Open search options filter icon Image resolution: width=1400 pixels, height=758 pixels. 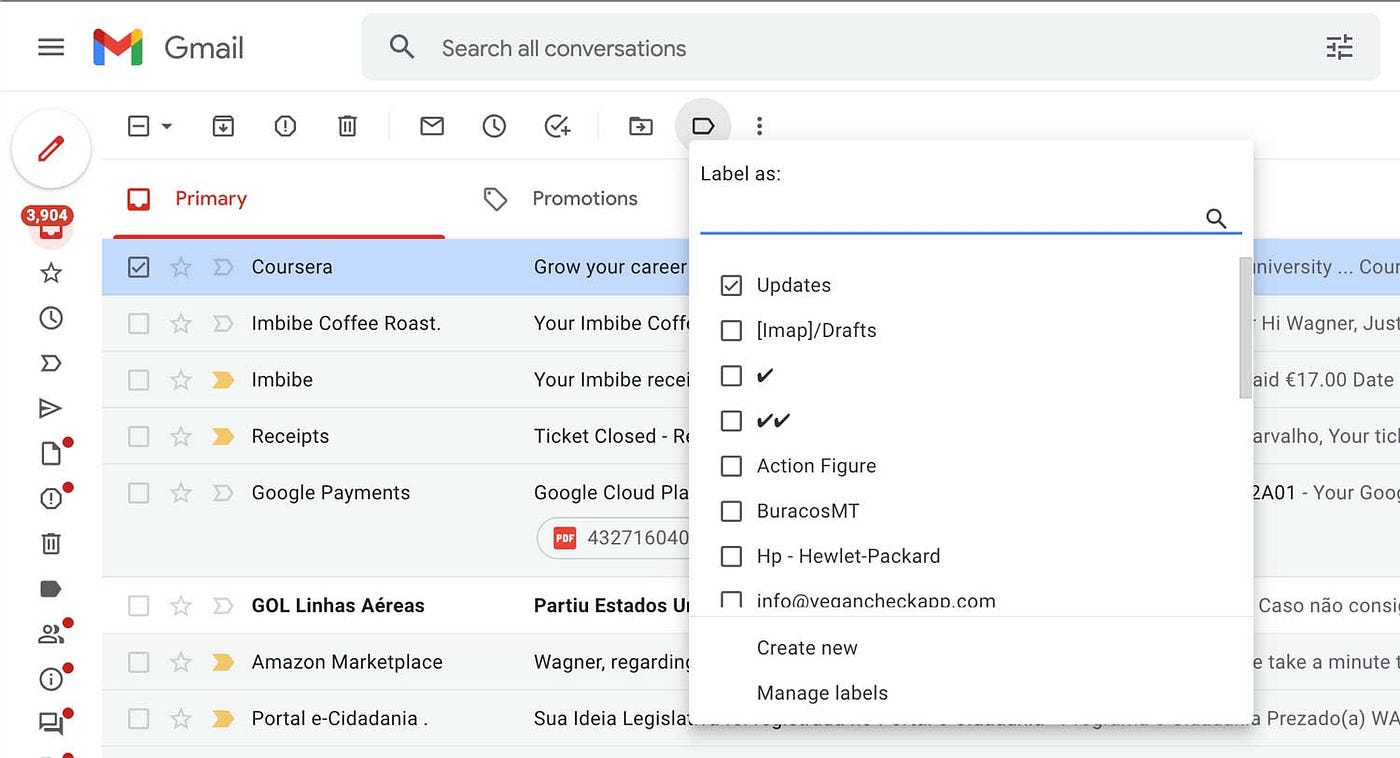tap(1339, 47)
